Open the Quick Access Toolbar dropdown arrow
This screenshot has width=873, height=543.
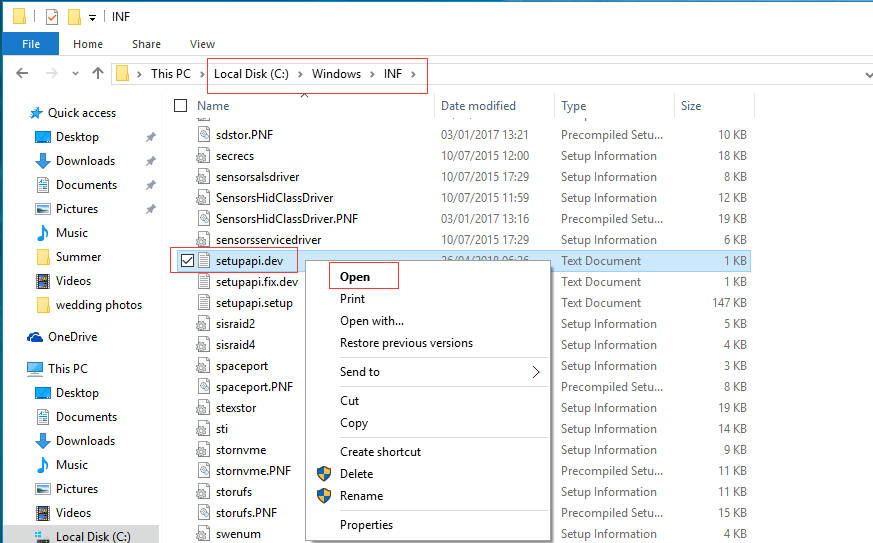click(93, 17)
